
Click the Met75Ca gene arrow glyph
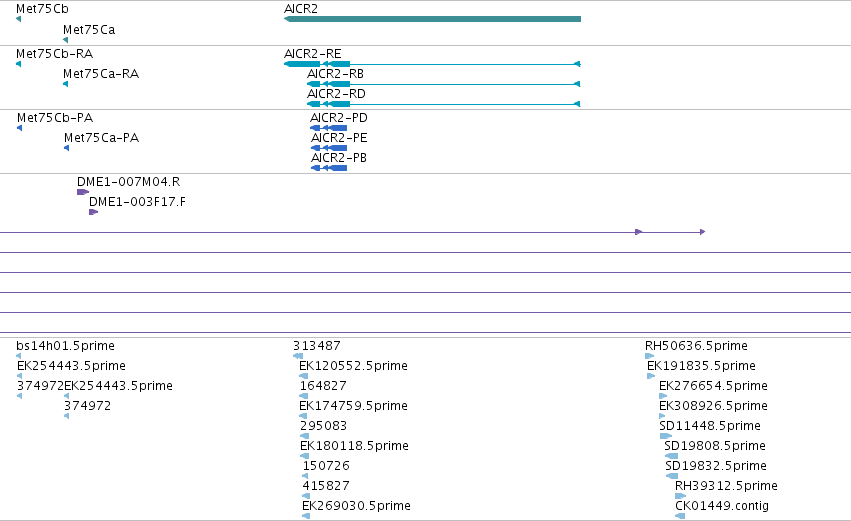[66, 40]
